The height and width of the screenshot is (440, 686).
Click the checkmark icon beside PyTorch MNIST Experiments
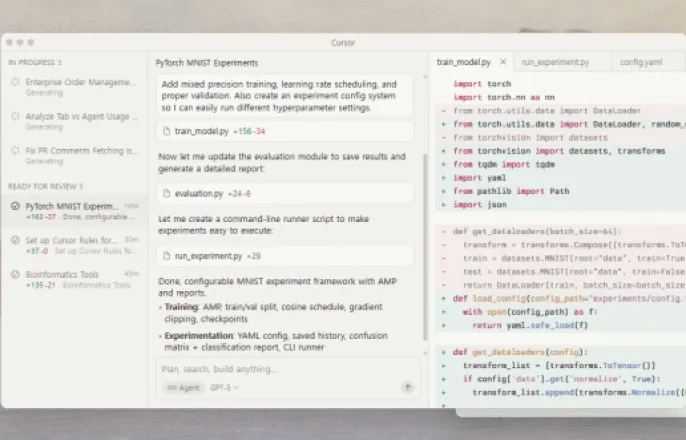[x=15, y=206]
